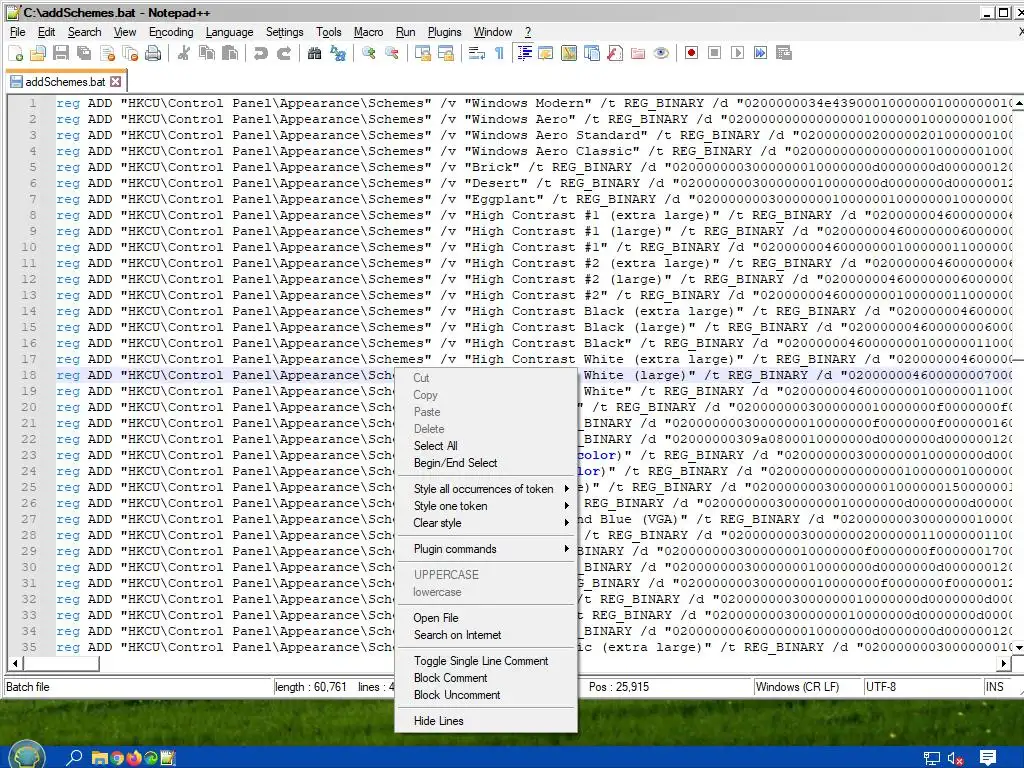Toggle synchronize horizontal scrolling icon
The height and width of the screenshot is (768, 1024).
click(446, 54)
